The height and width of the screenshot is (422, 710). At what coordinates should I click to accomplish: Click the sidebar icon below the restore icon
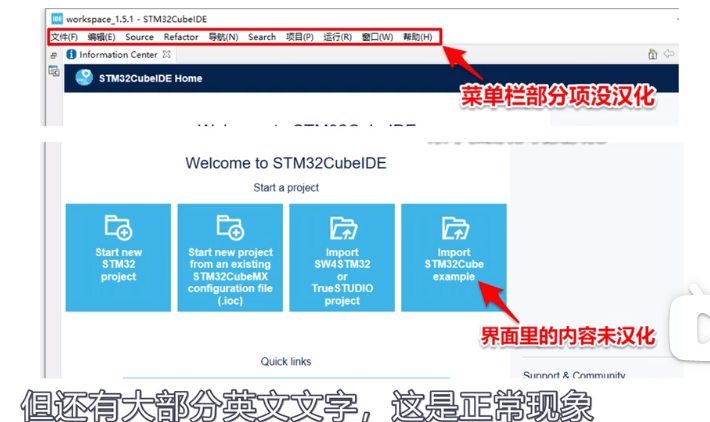[x=54, y=71]
